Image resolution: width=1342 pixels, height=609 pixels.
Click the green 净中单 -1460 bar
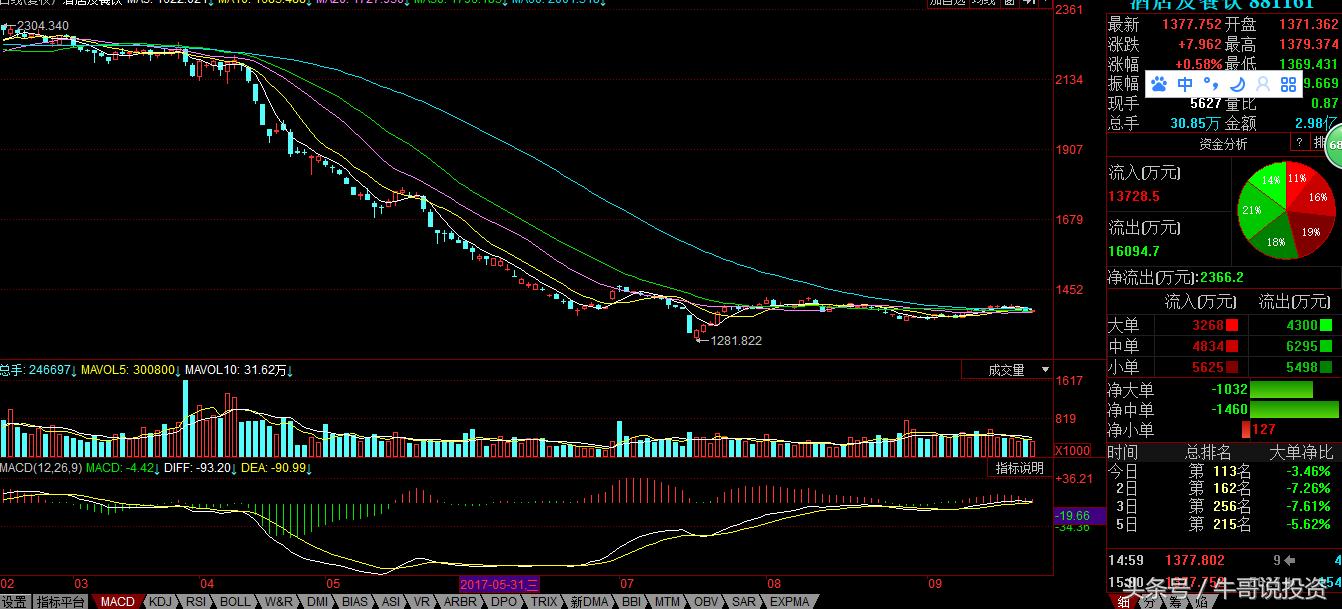coord(1295,409)
